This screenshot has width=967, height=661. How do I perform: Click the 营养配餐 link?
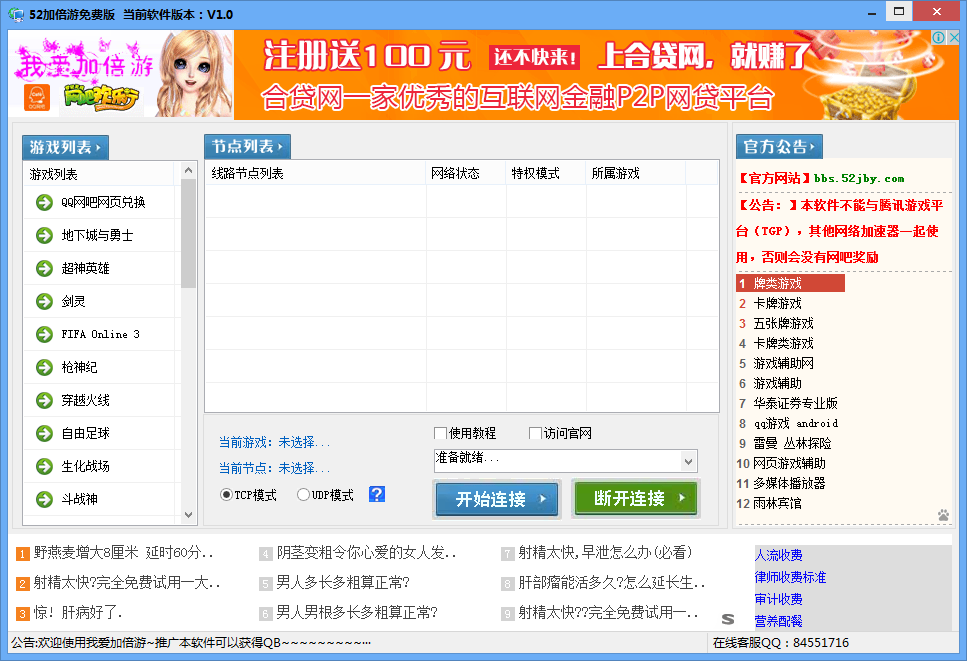click(778, 620)
